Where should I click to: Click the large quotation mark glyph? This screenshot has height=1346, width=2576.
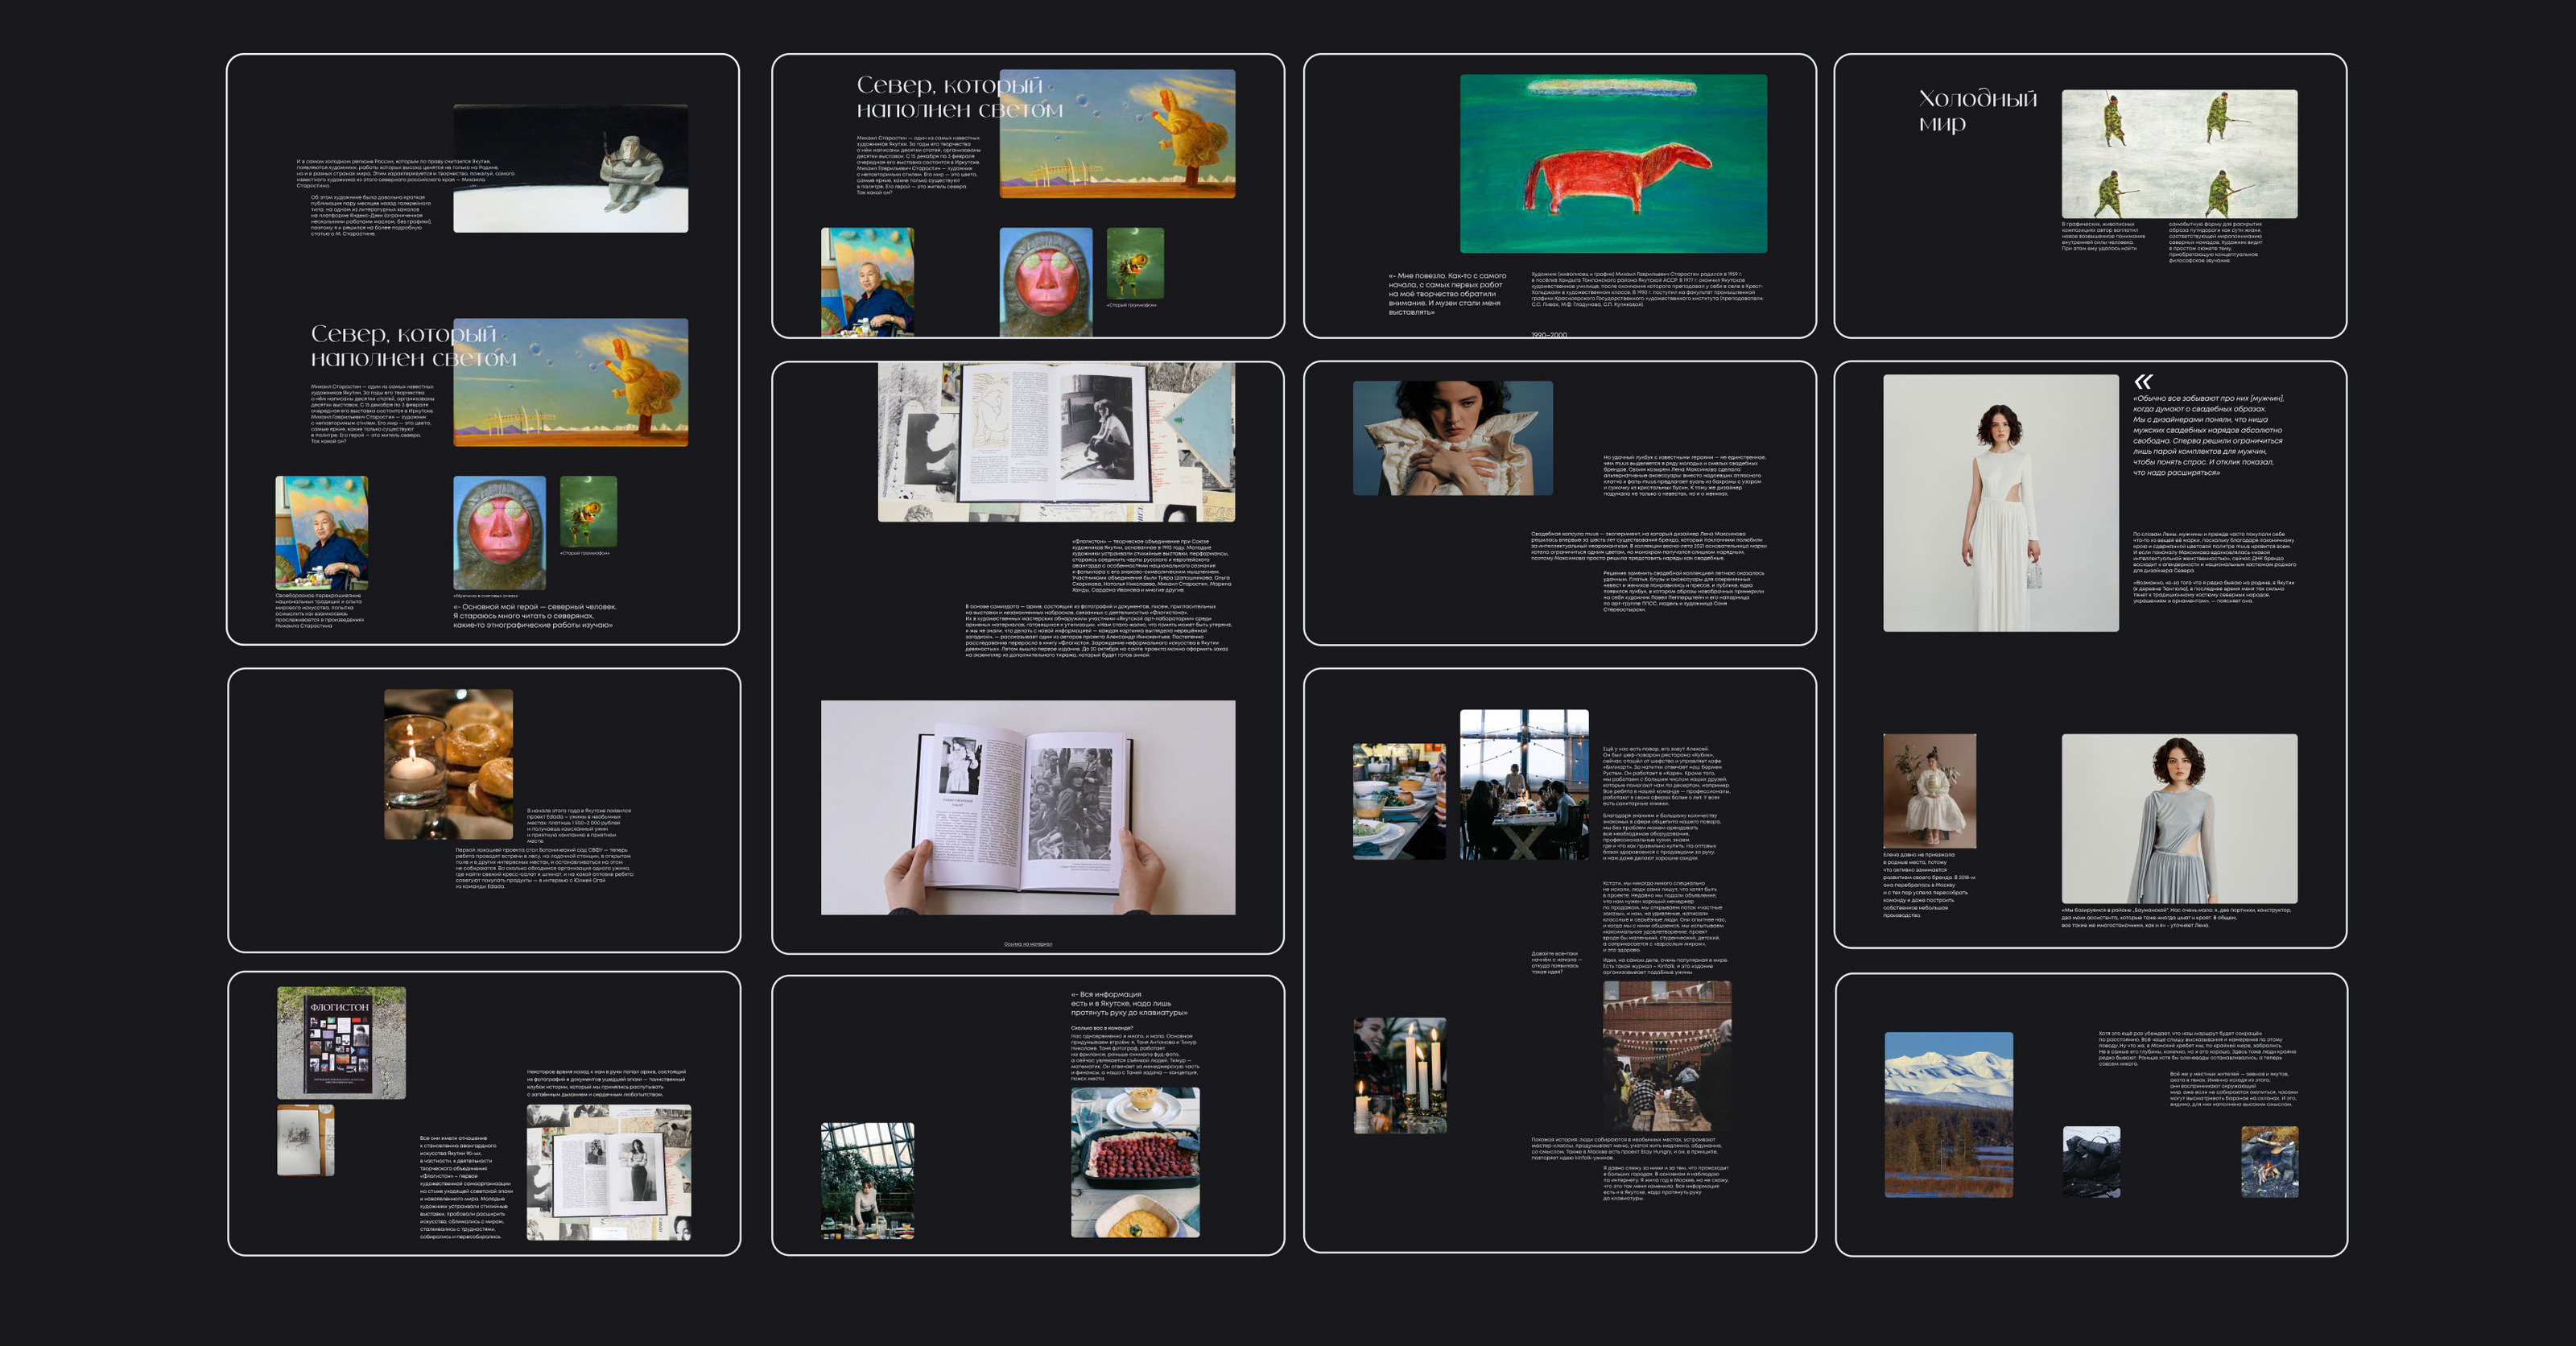[2142, 382]
